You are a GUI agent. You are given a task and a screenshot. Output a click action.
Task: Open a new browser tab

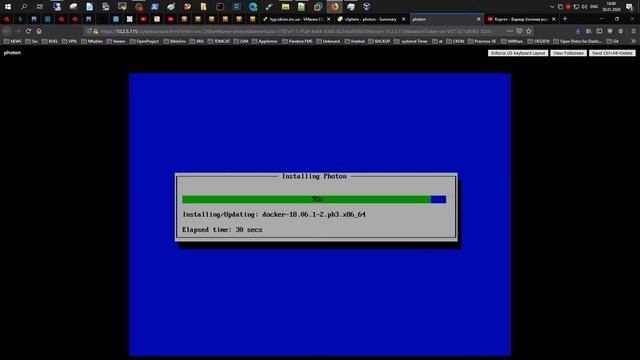(x=565, y=19)
